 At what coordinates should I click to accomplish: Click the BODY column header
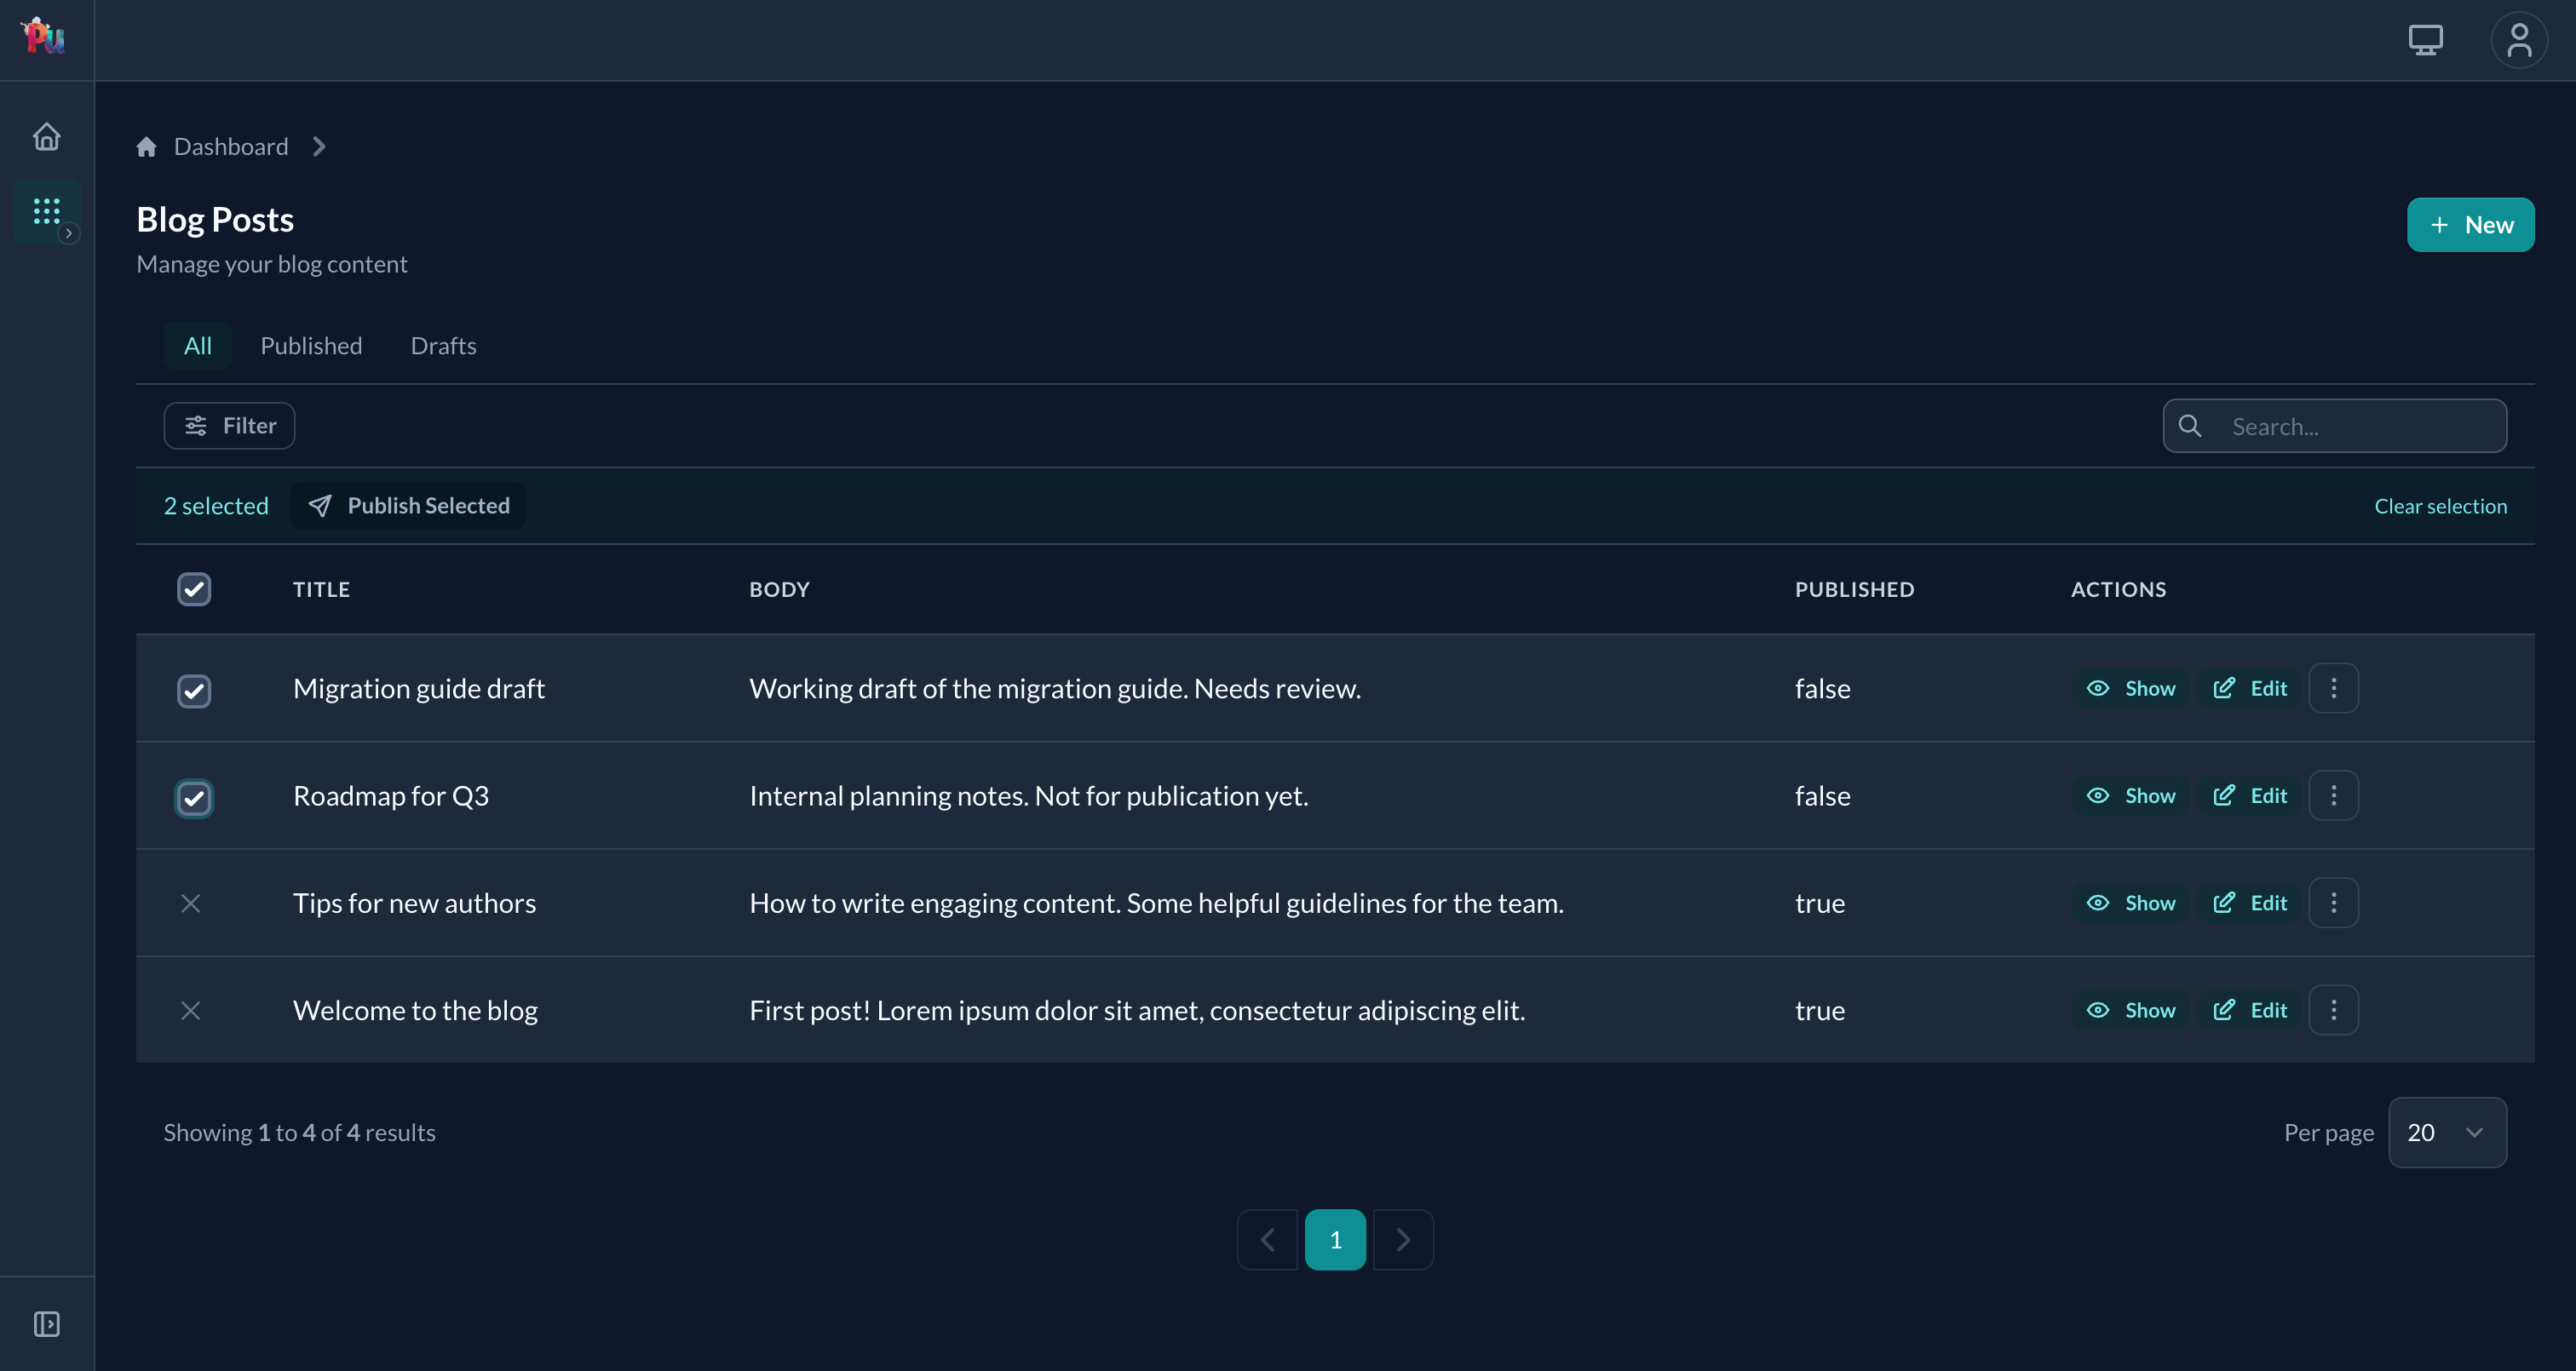pyautogui.click(x=779, y=589)
